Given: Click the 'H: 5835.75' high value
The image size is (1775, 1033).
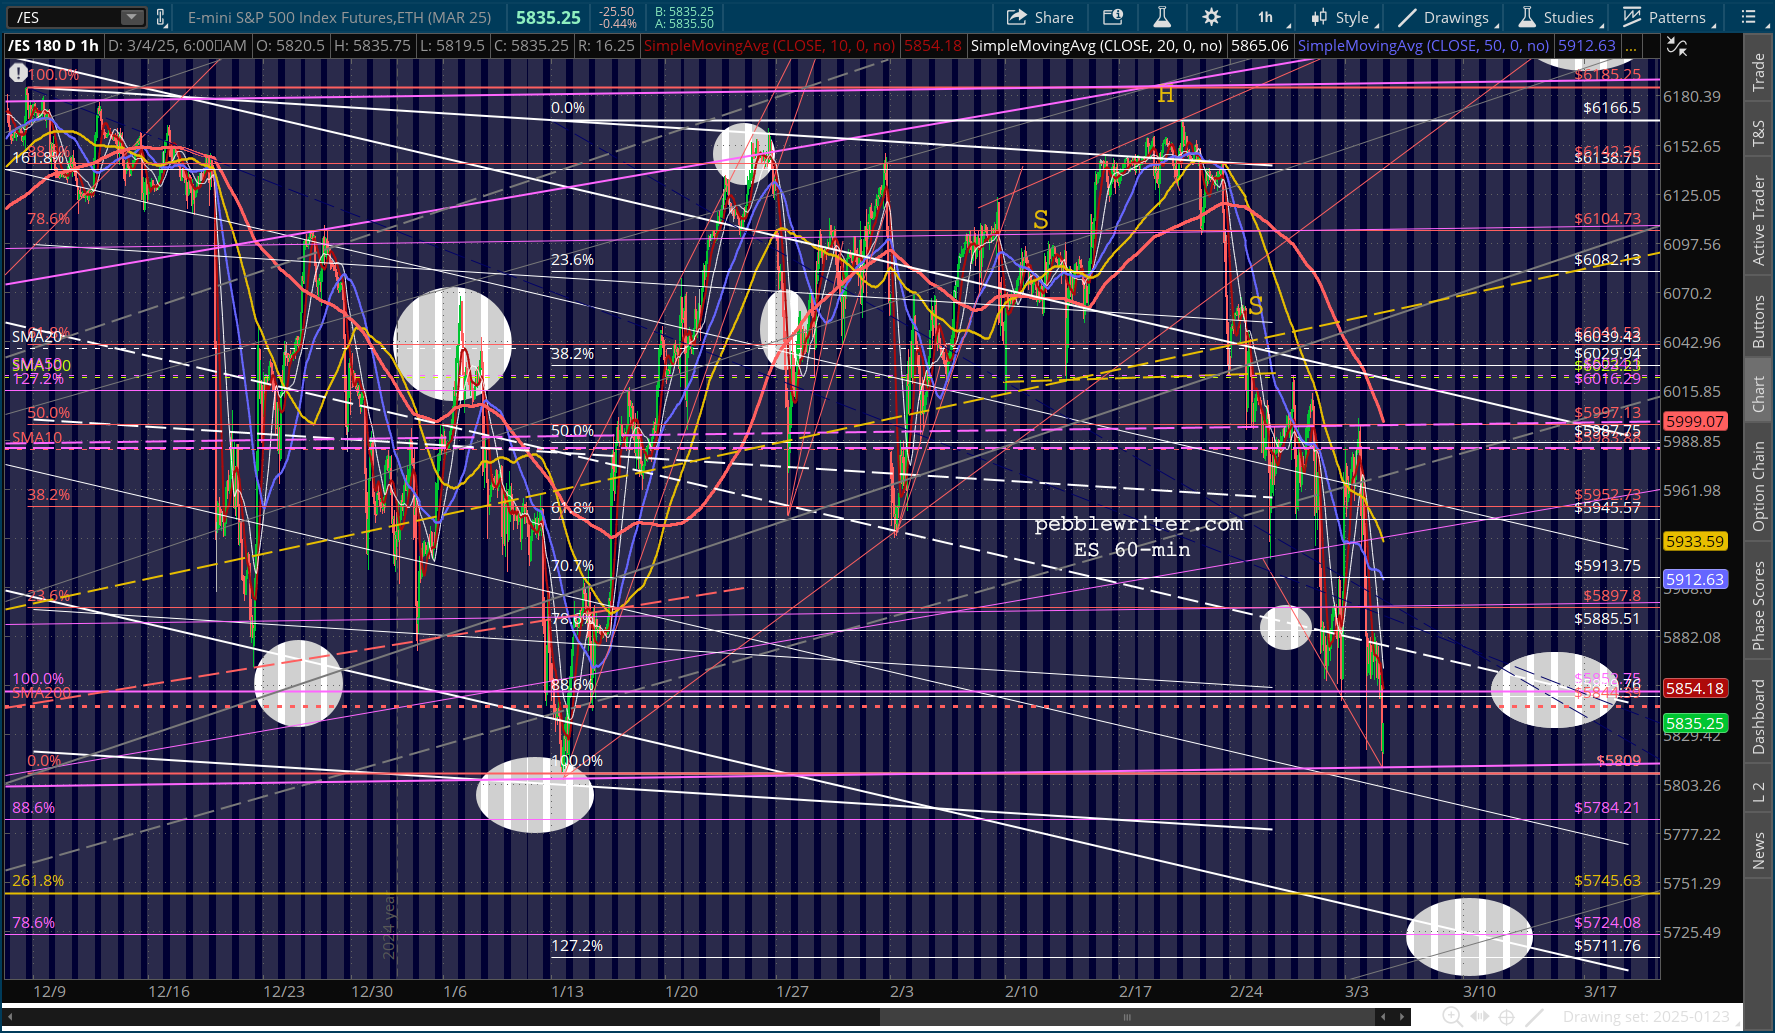Looking at the screenshot, I should pyautogui.click(x=373, y=46).
